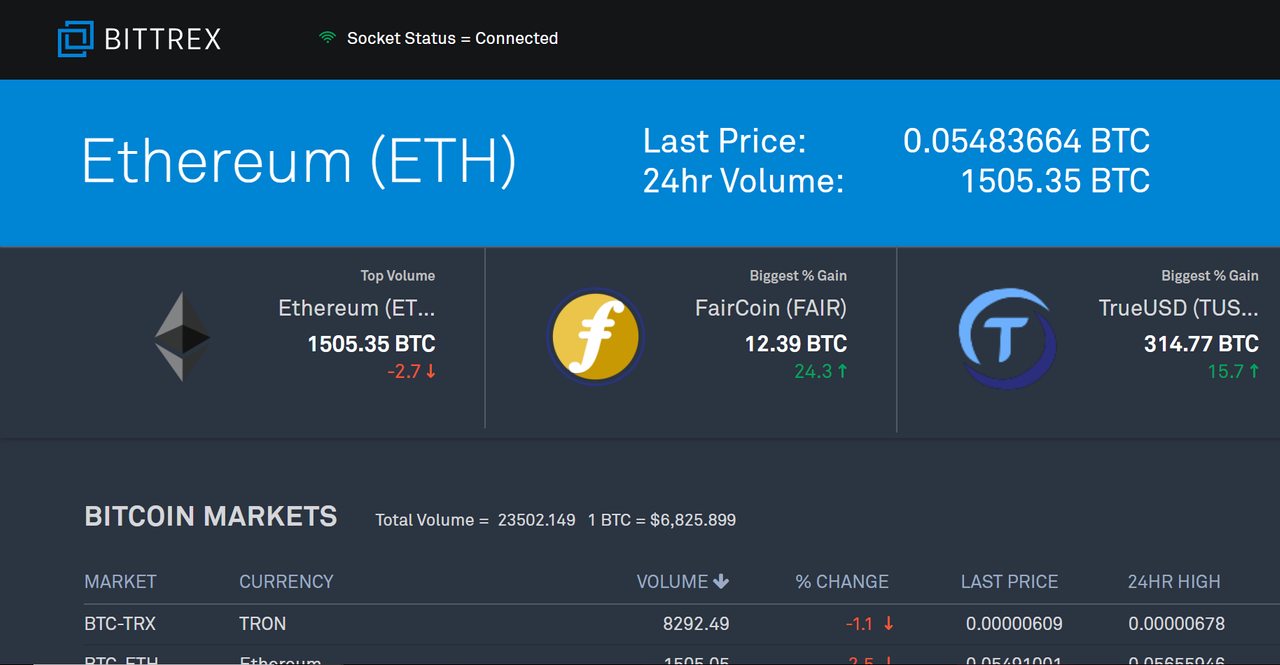Click the 1 BTC = $6,825.899 rate
The height and width of the screenshot is (665, 1280).
pyautogui.click(x=662, y=520)
